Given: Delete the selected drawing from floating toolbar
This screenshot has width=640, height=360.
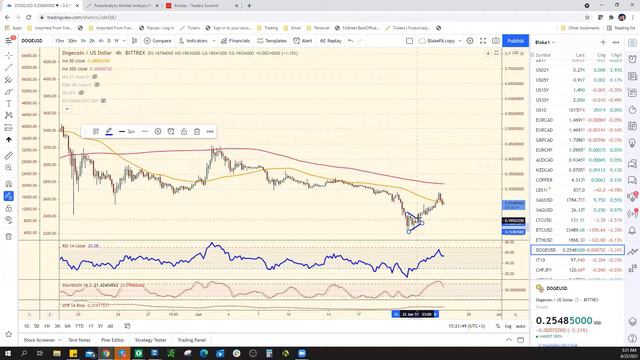Looking at the screenshot, I should point(197,131).
